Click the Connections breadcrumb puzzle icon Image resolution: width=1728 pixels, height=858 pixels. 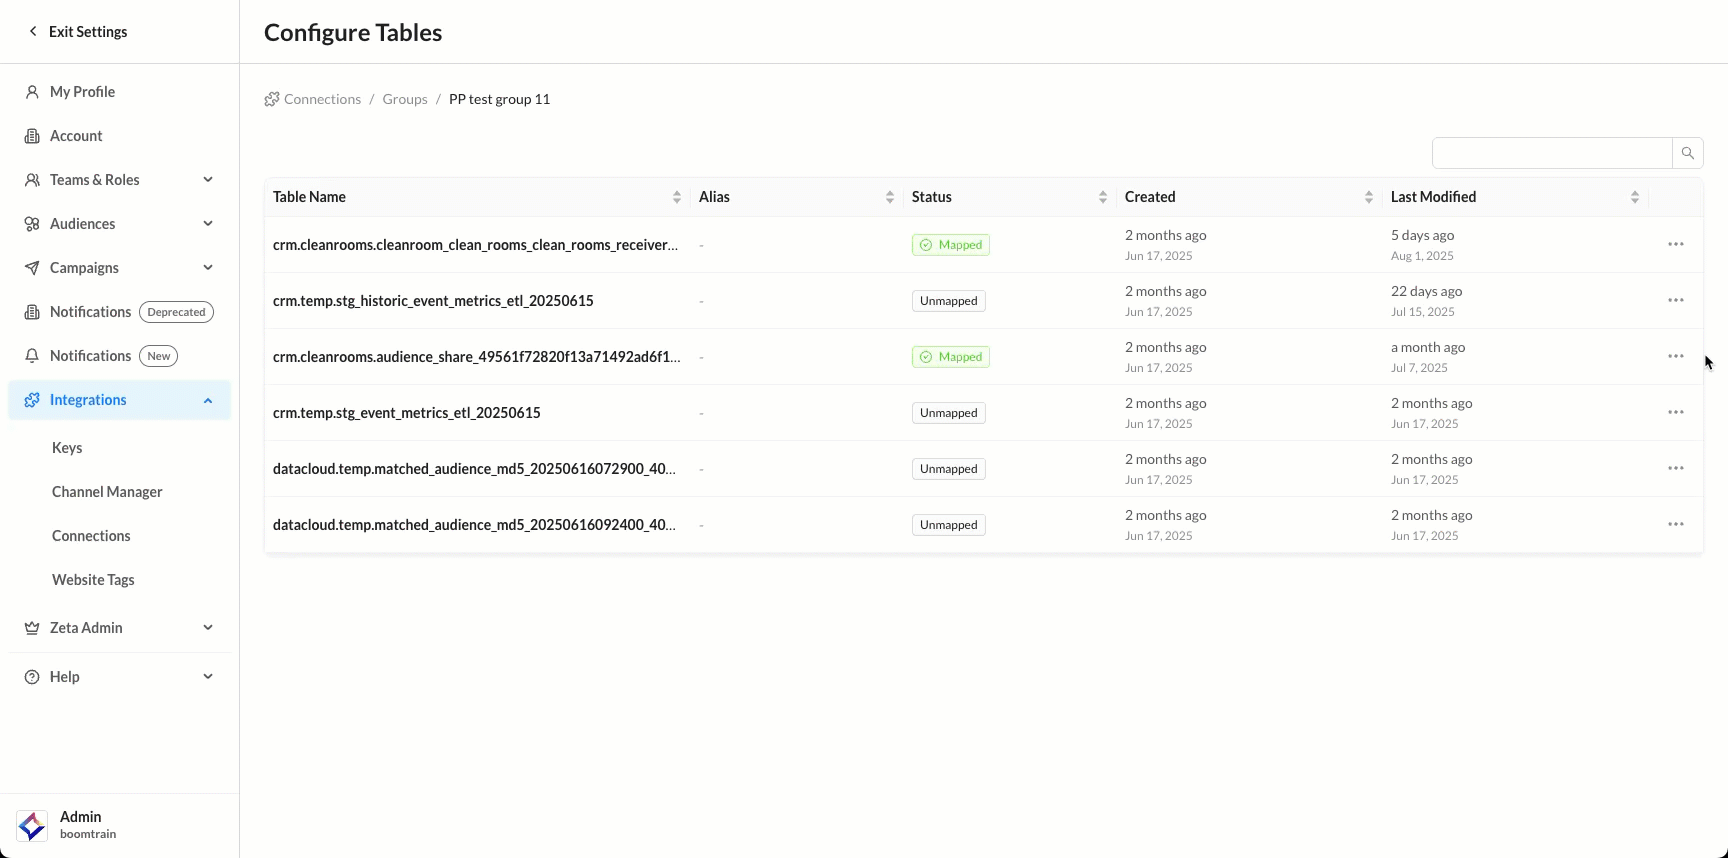pyautogui.click(x=272, y=99)
